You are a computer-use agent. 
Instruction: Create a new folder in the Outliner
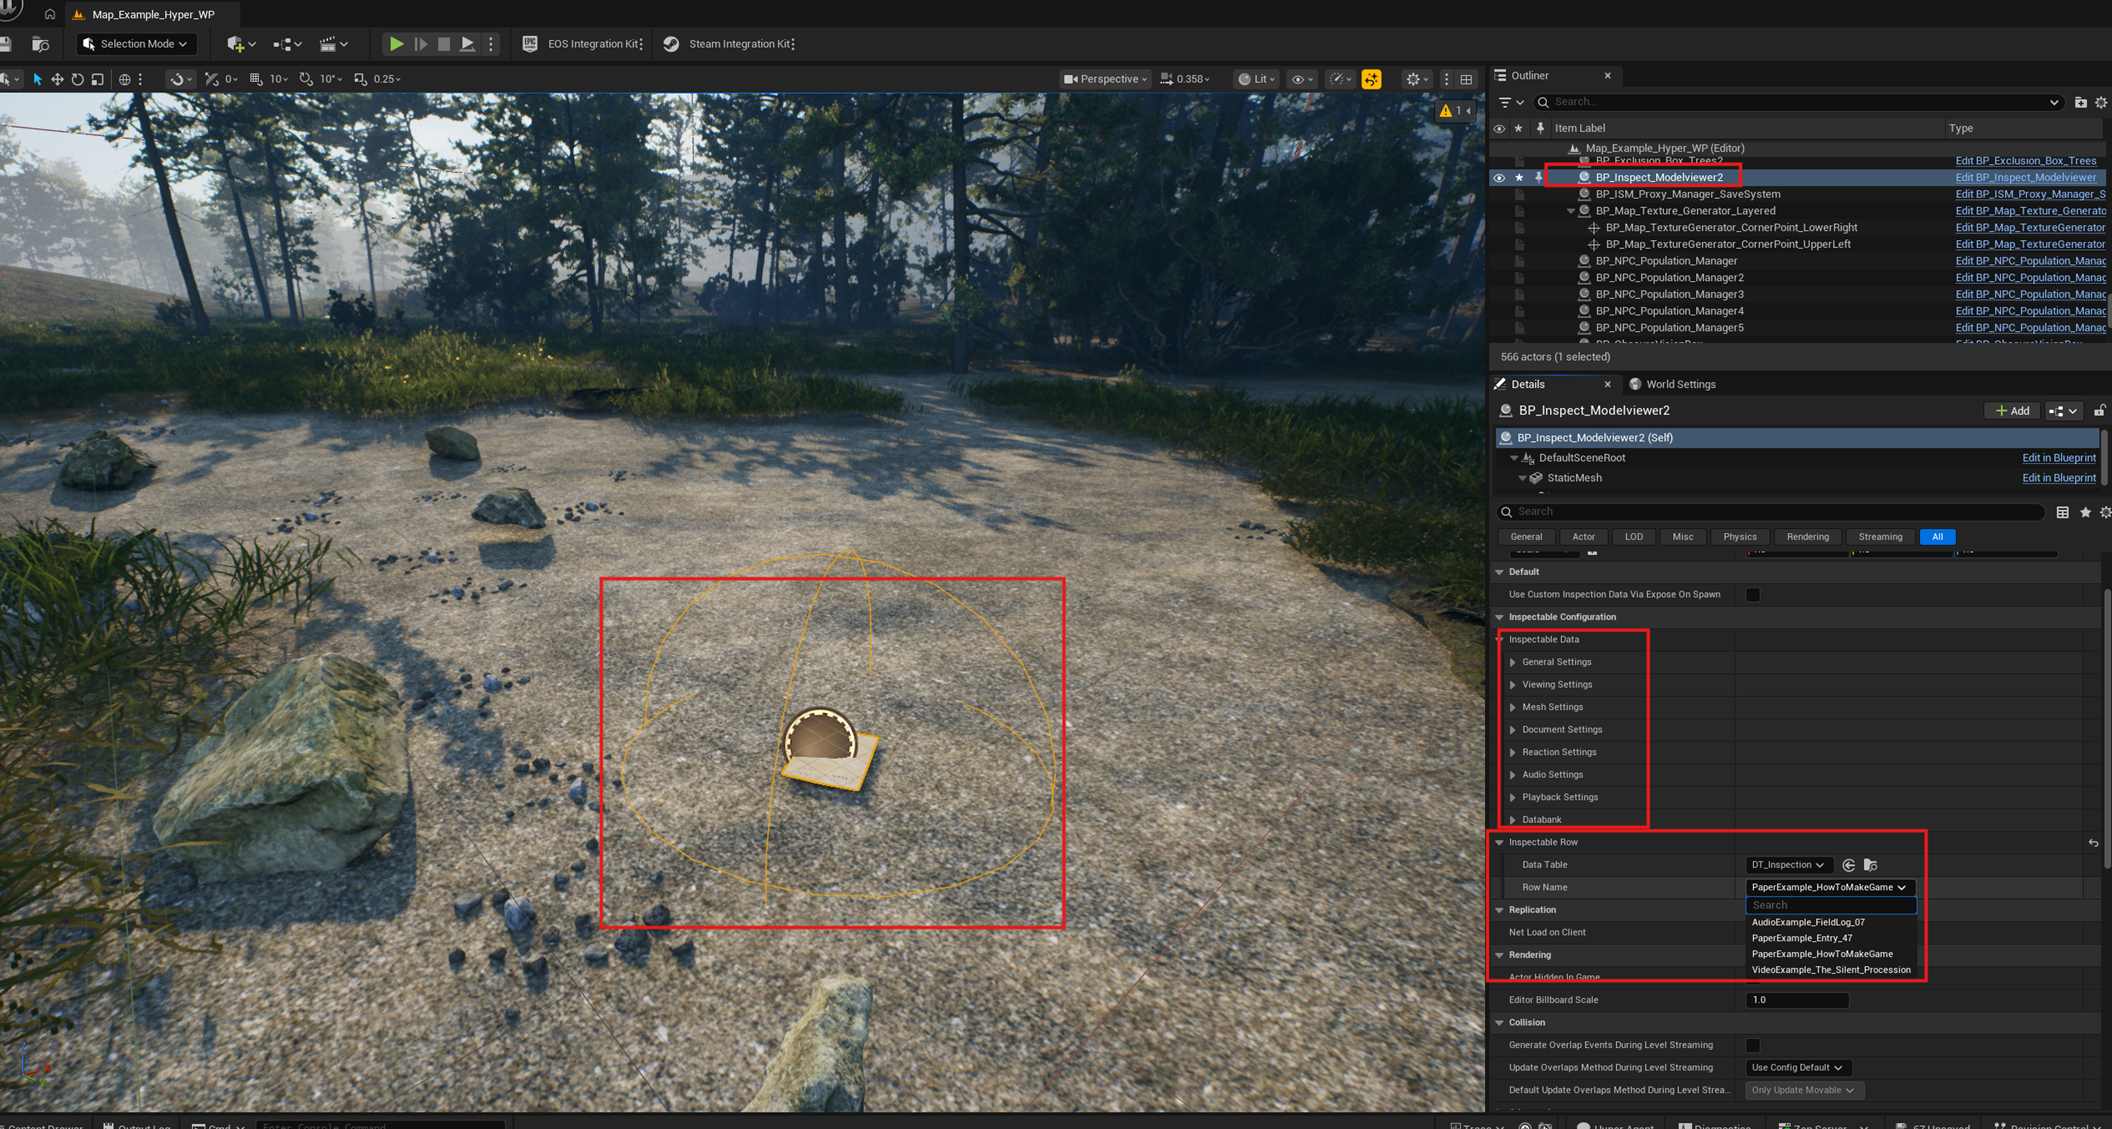pos(2080,102)
